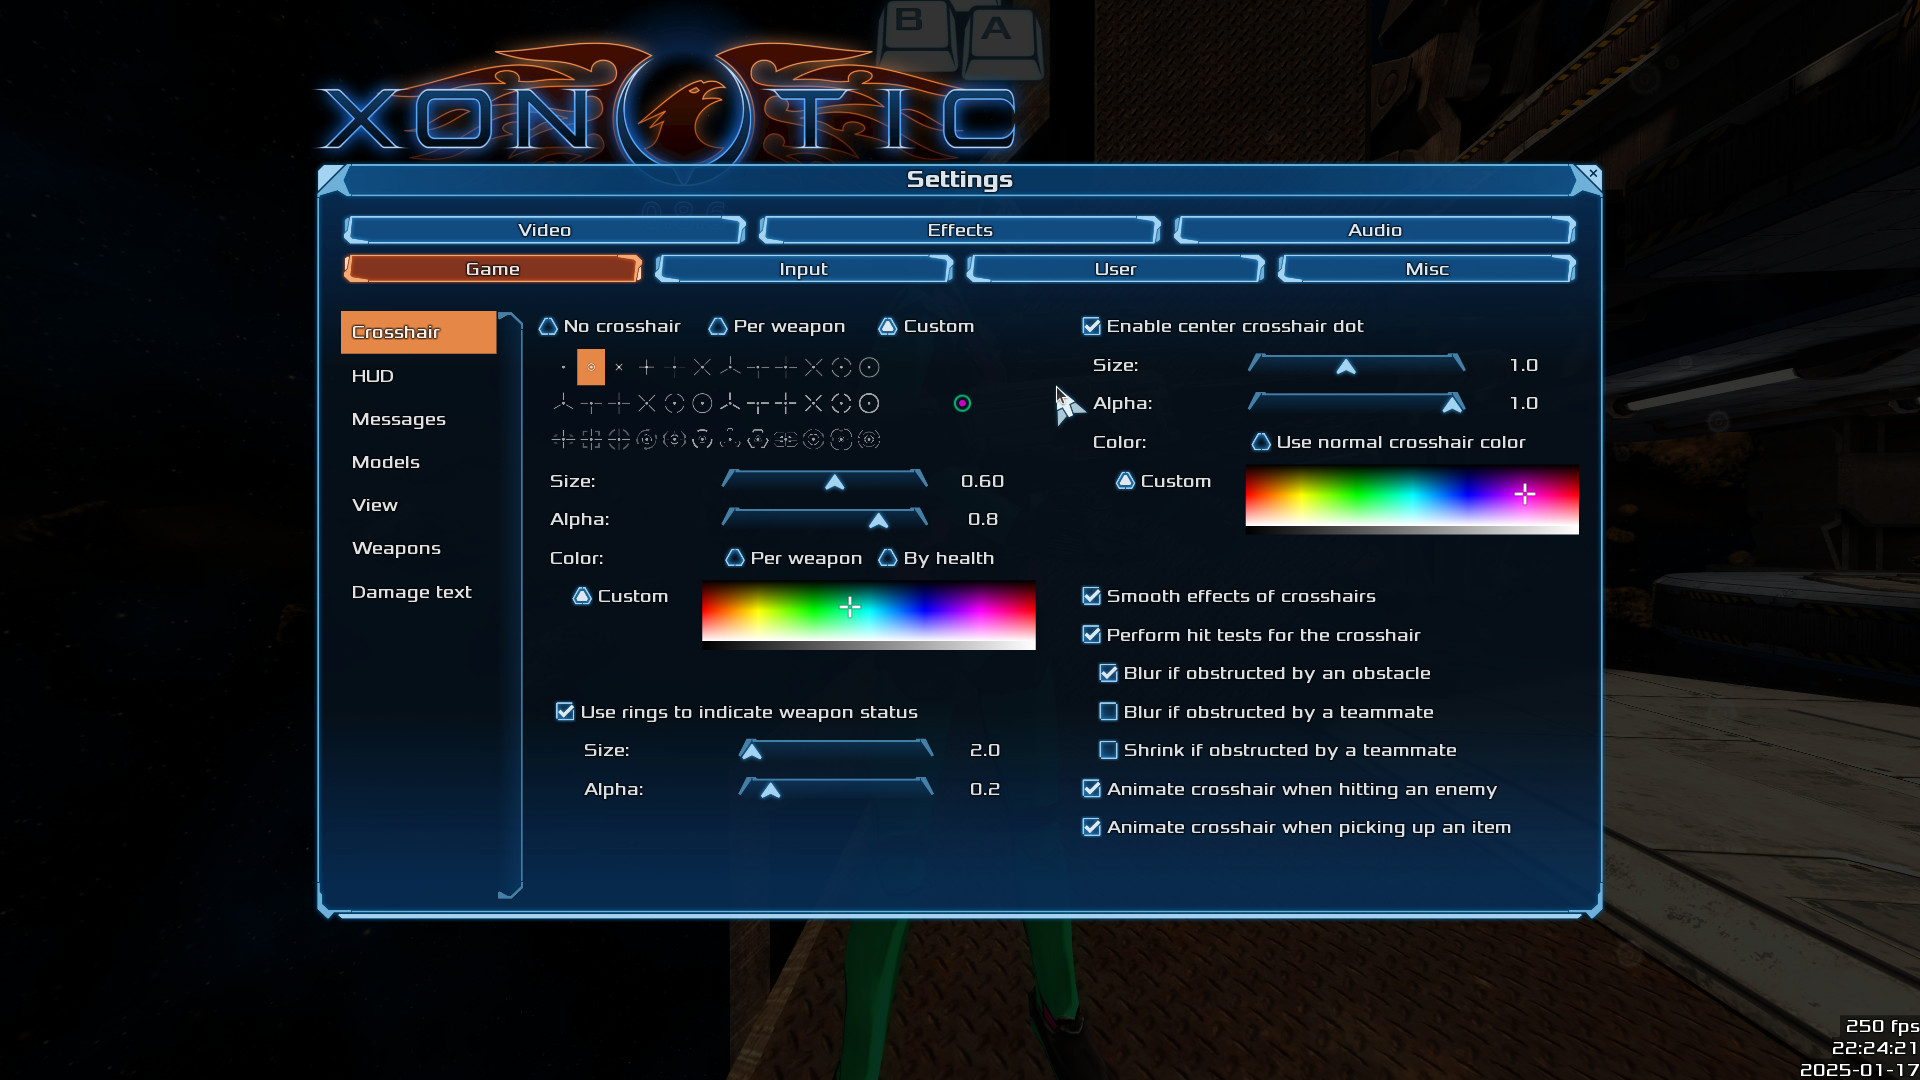Select the last crosshair in bottom row

click(869, 439)
